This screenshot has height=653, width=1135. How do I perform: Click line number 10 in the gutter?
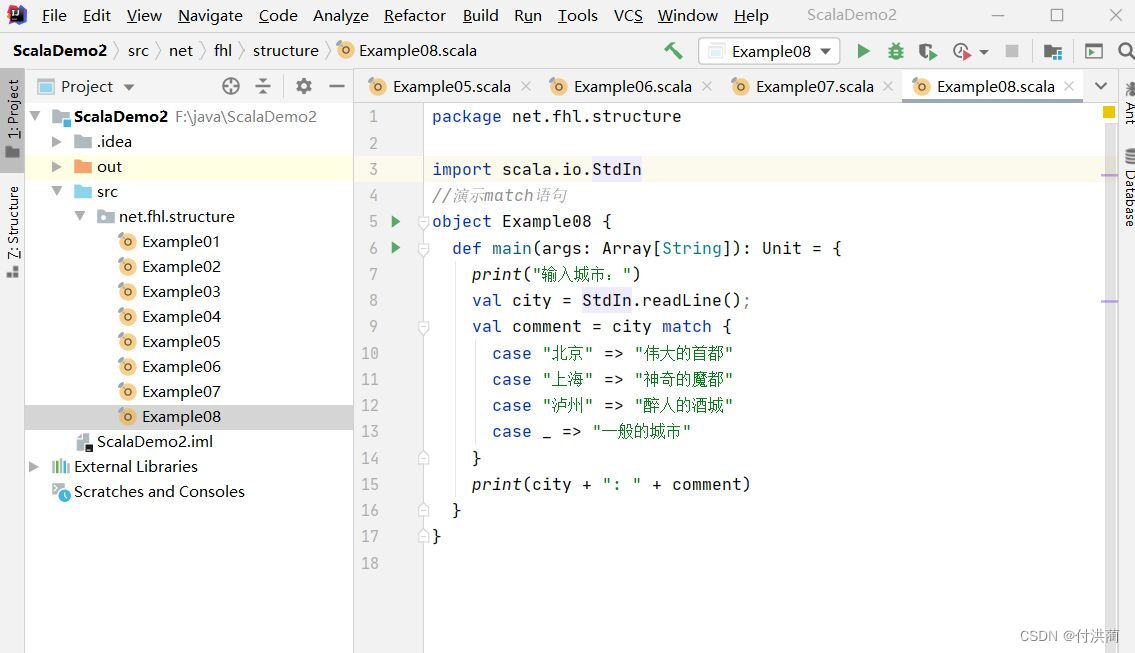[x=370, y=353]
